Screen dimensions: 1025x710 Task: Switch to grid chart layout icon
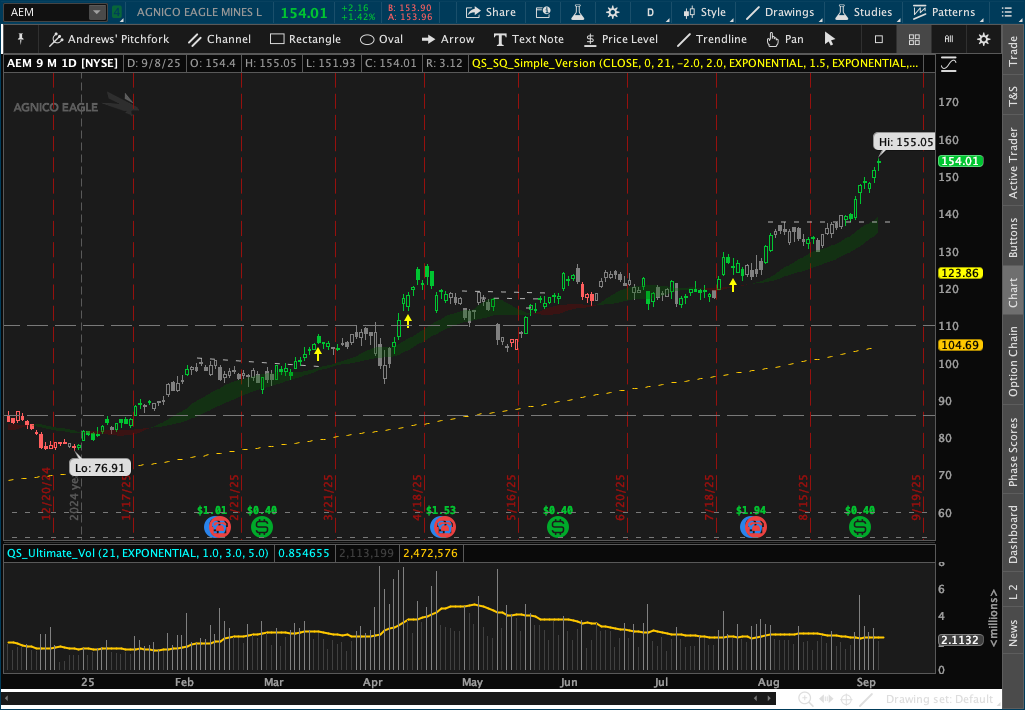point(914,40)
